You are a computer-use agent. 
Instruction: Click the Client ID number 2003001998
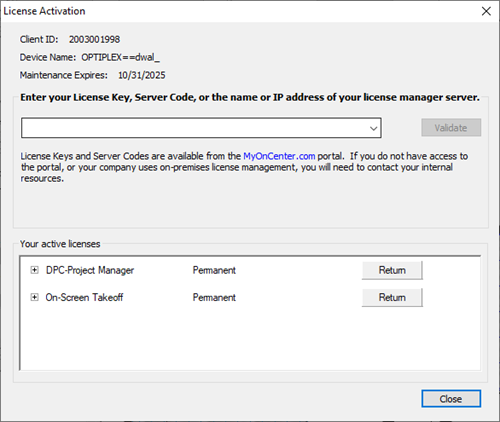[94, 39]
